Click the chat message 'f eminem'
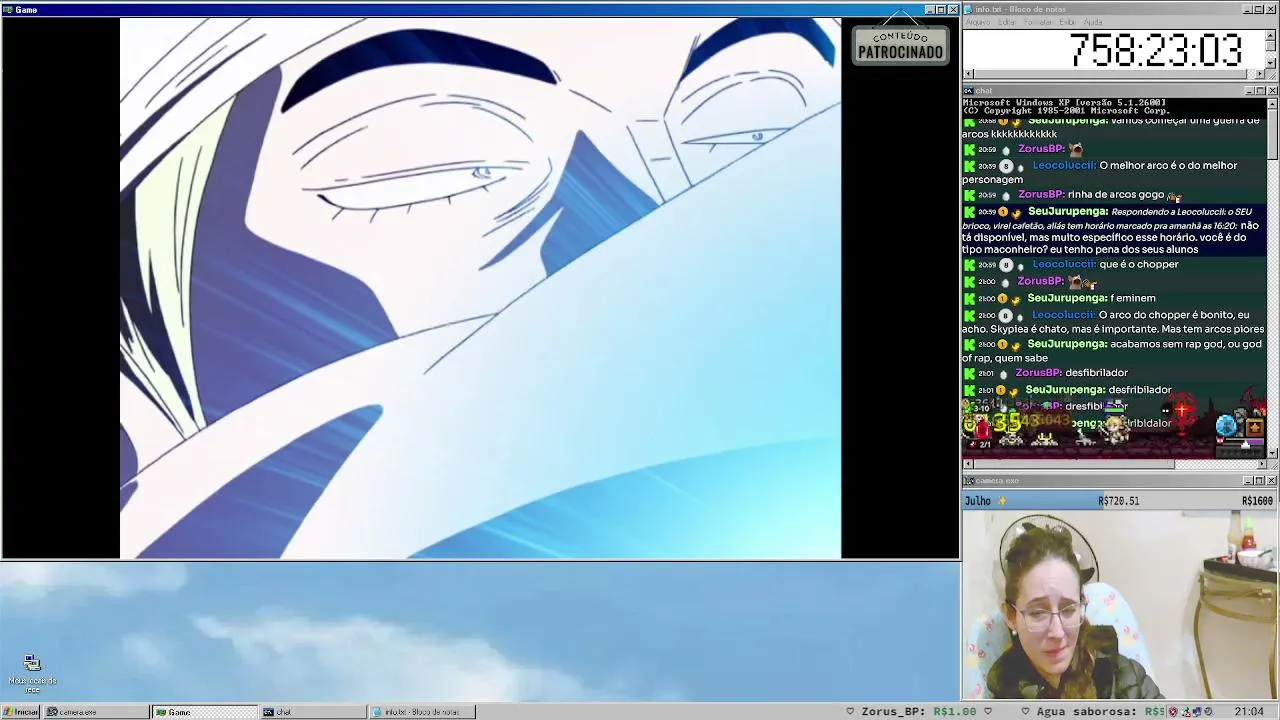 point(1133,298)
